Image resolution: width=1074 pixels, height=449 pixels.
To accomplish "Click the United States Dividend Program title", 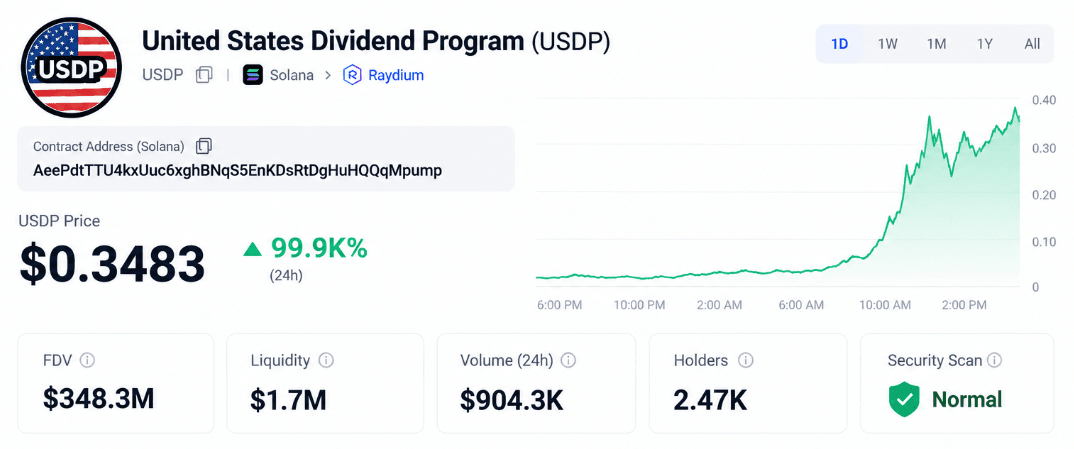I will 333,41.
